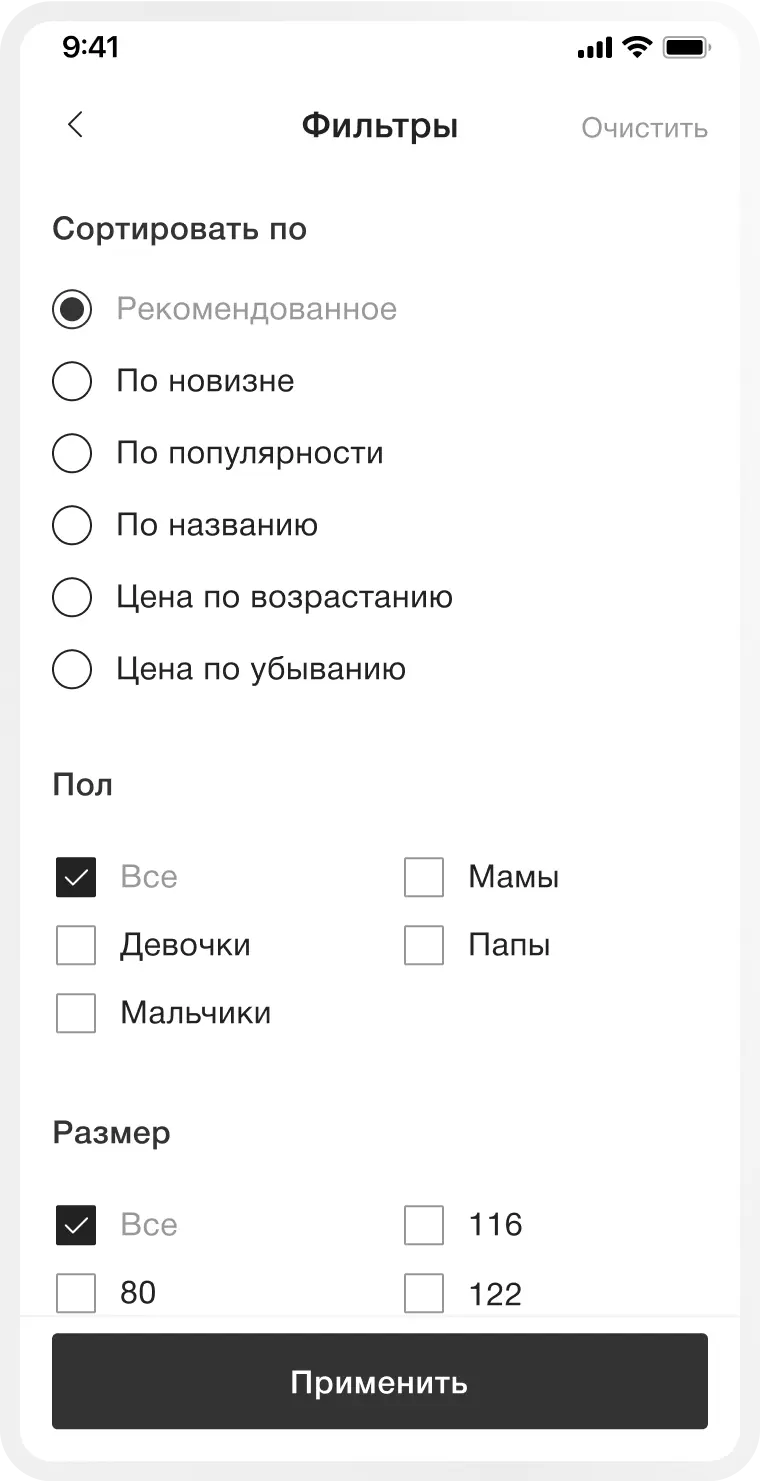Select the По новизне sort option
This screenshot has height=1481, width=760.
coord(72,381)
